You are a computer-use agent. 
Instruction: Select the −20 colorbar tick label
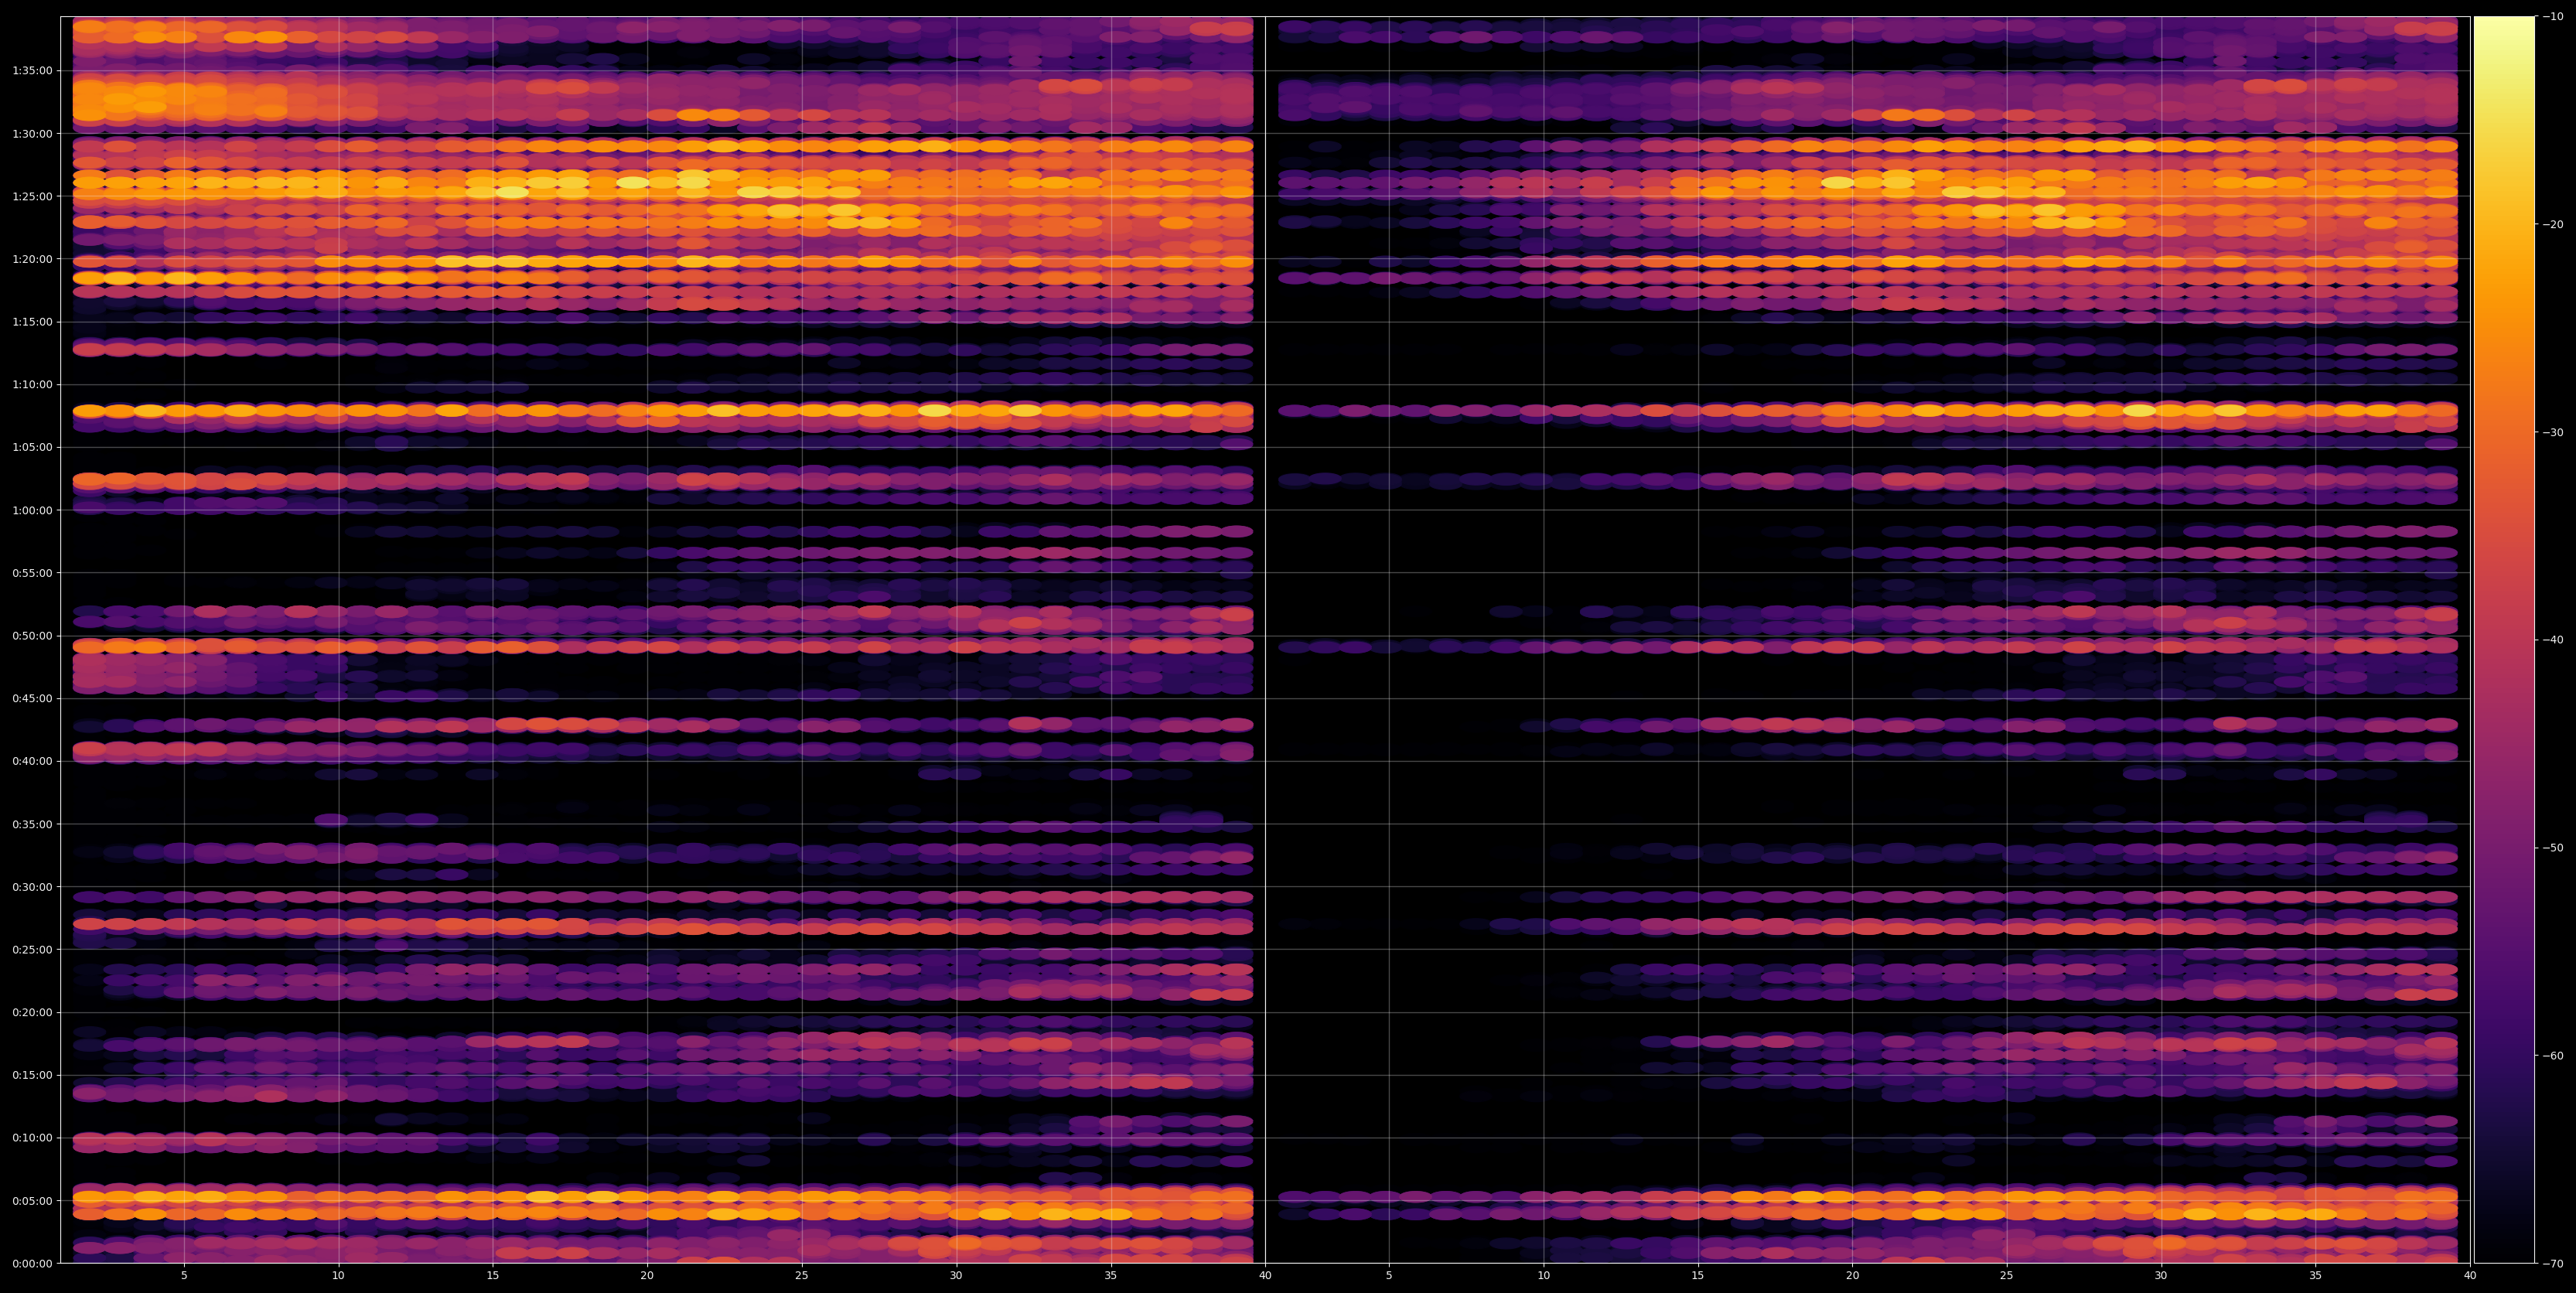point(2553,224)
